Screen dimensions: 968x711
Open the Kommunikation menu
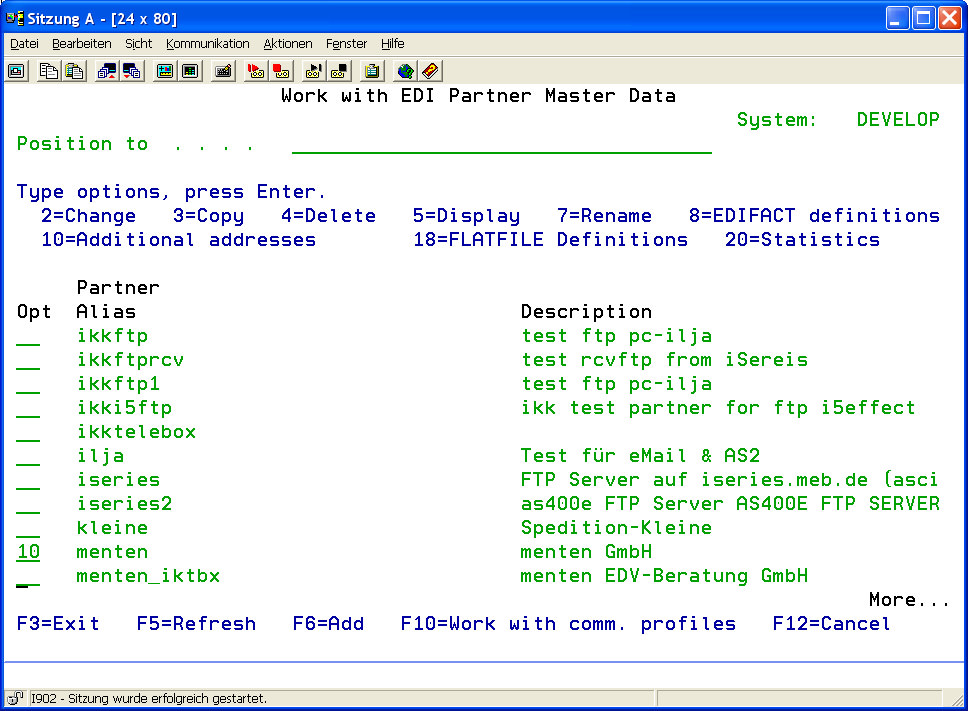tap(208, 44)
